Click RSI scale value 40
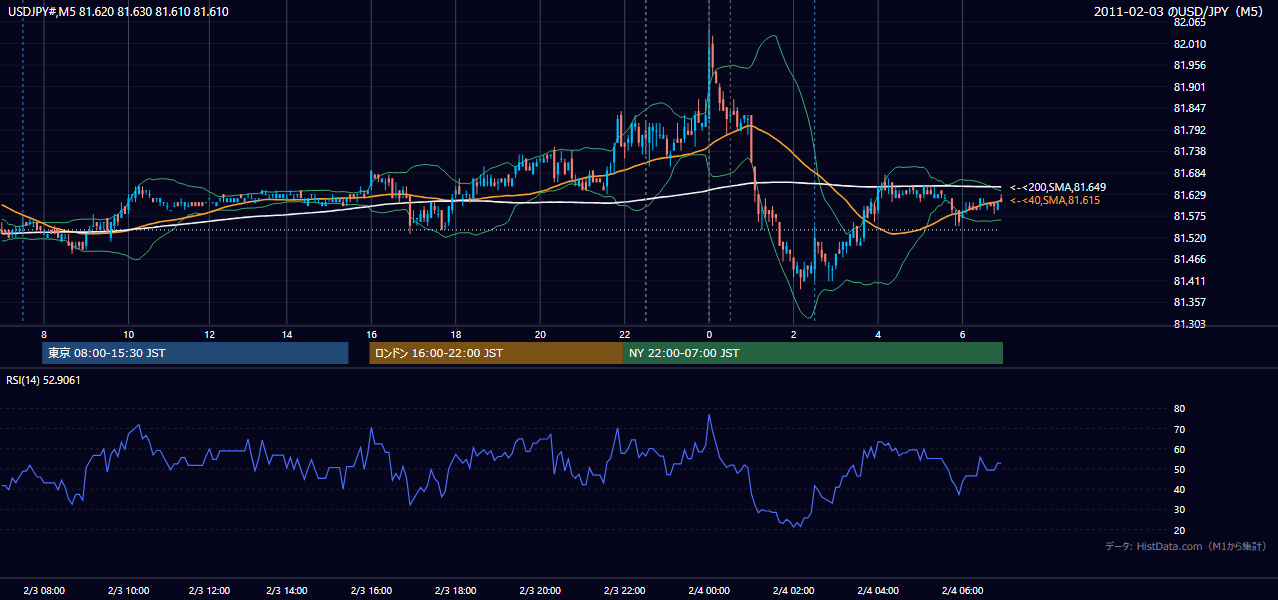 [x=1179, y=490]
